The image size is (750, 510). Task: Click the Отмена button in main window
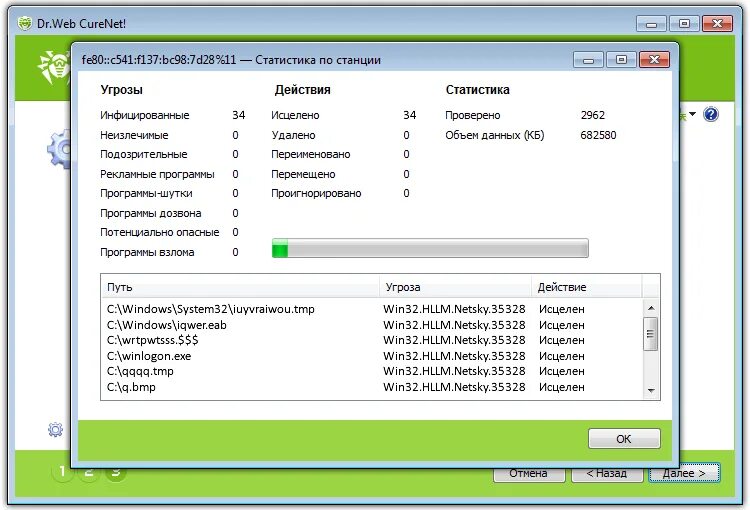tap(529, 474)
